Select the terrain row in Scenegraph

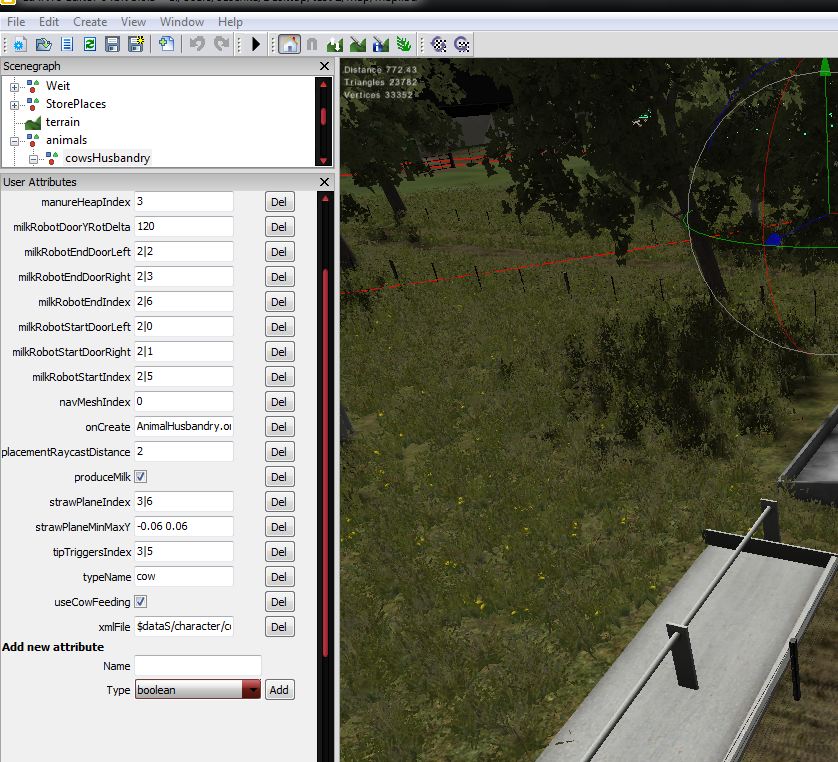coord(63,122)
